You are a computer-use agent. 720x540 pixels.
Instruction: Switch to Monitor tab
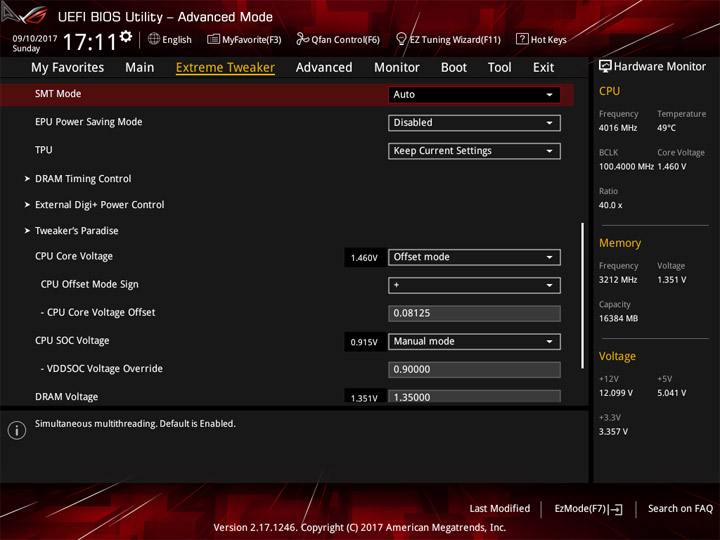[x=397, y=68]
